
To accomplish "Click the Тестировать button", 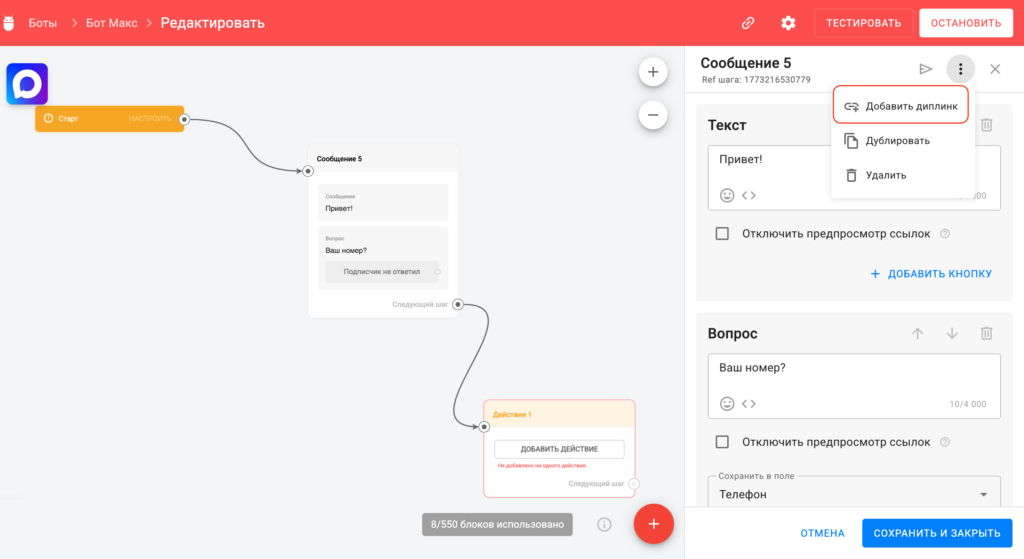I will [863, 23].
